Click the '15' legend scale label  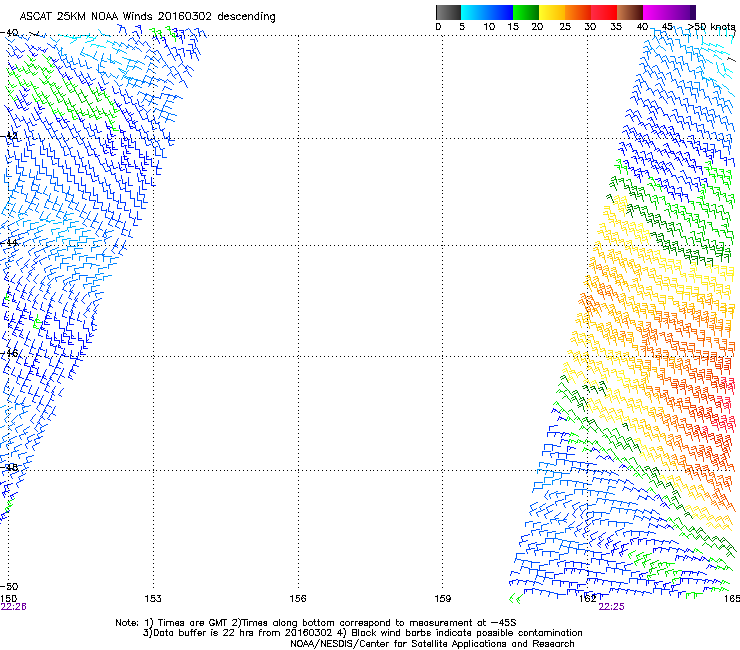point(513,27)
